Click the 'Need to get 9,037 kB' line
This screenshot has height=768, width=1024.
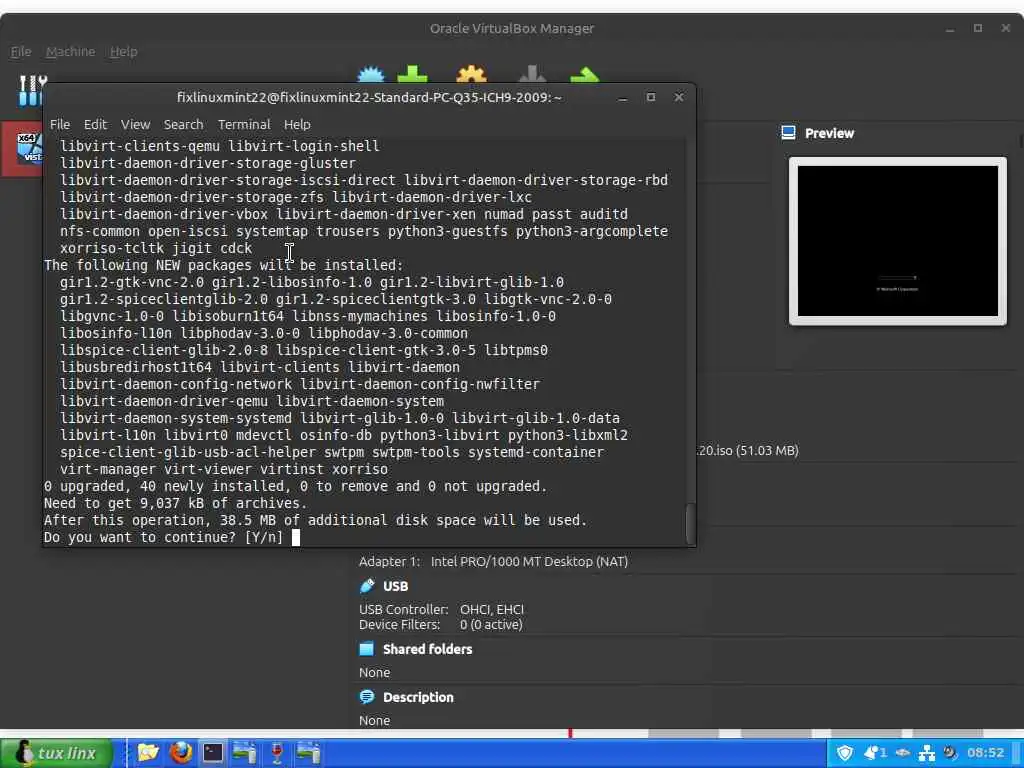point(175,504)
